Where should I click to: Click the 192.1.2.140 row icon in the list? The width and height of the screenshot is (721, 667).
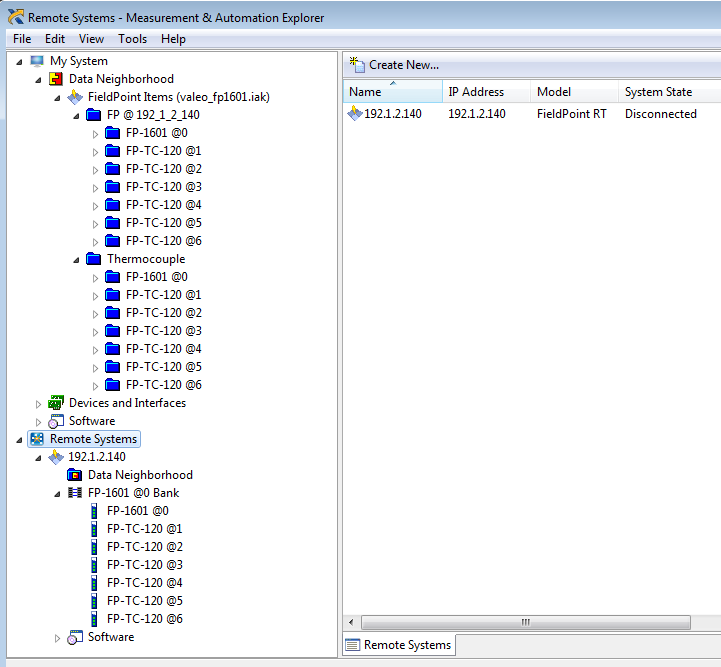(x=355, y=113)
